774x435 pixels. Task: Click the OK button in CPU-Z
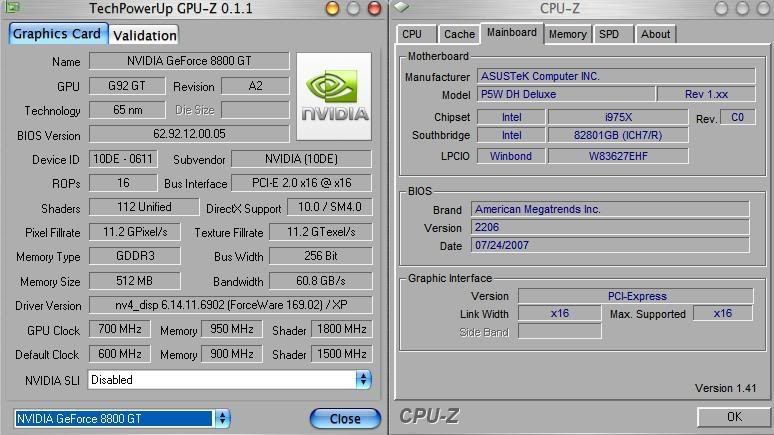pos(734,417)
